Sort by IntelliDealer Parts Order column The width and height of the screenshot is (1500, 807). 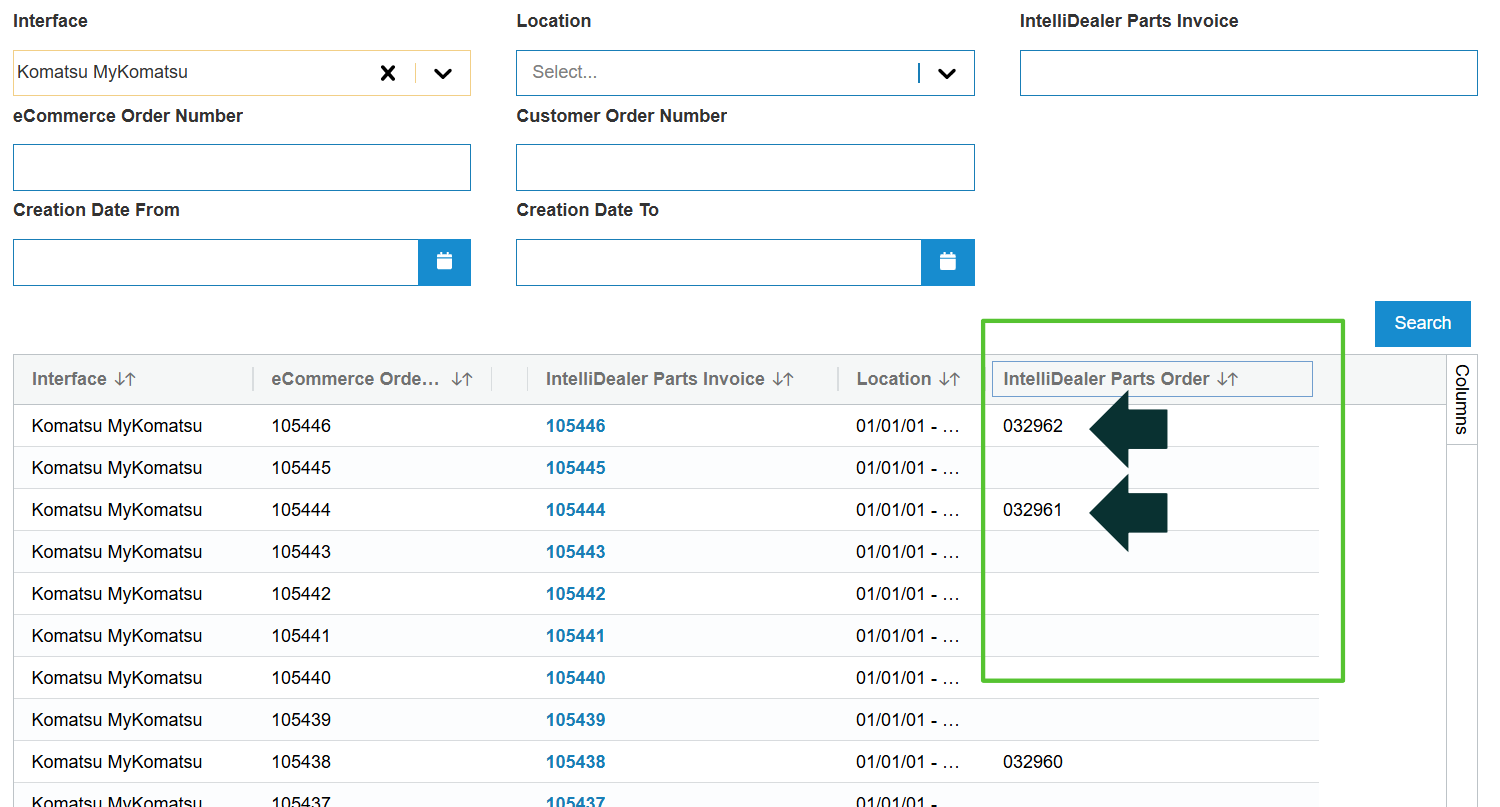1121,379
